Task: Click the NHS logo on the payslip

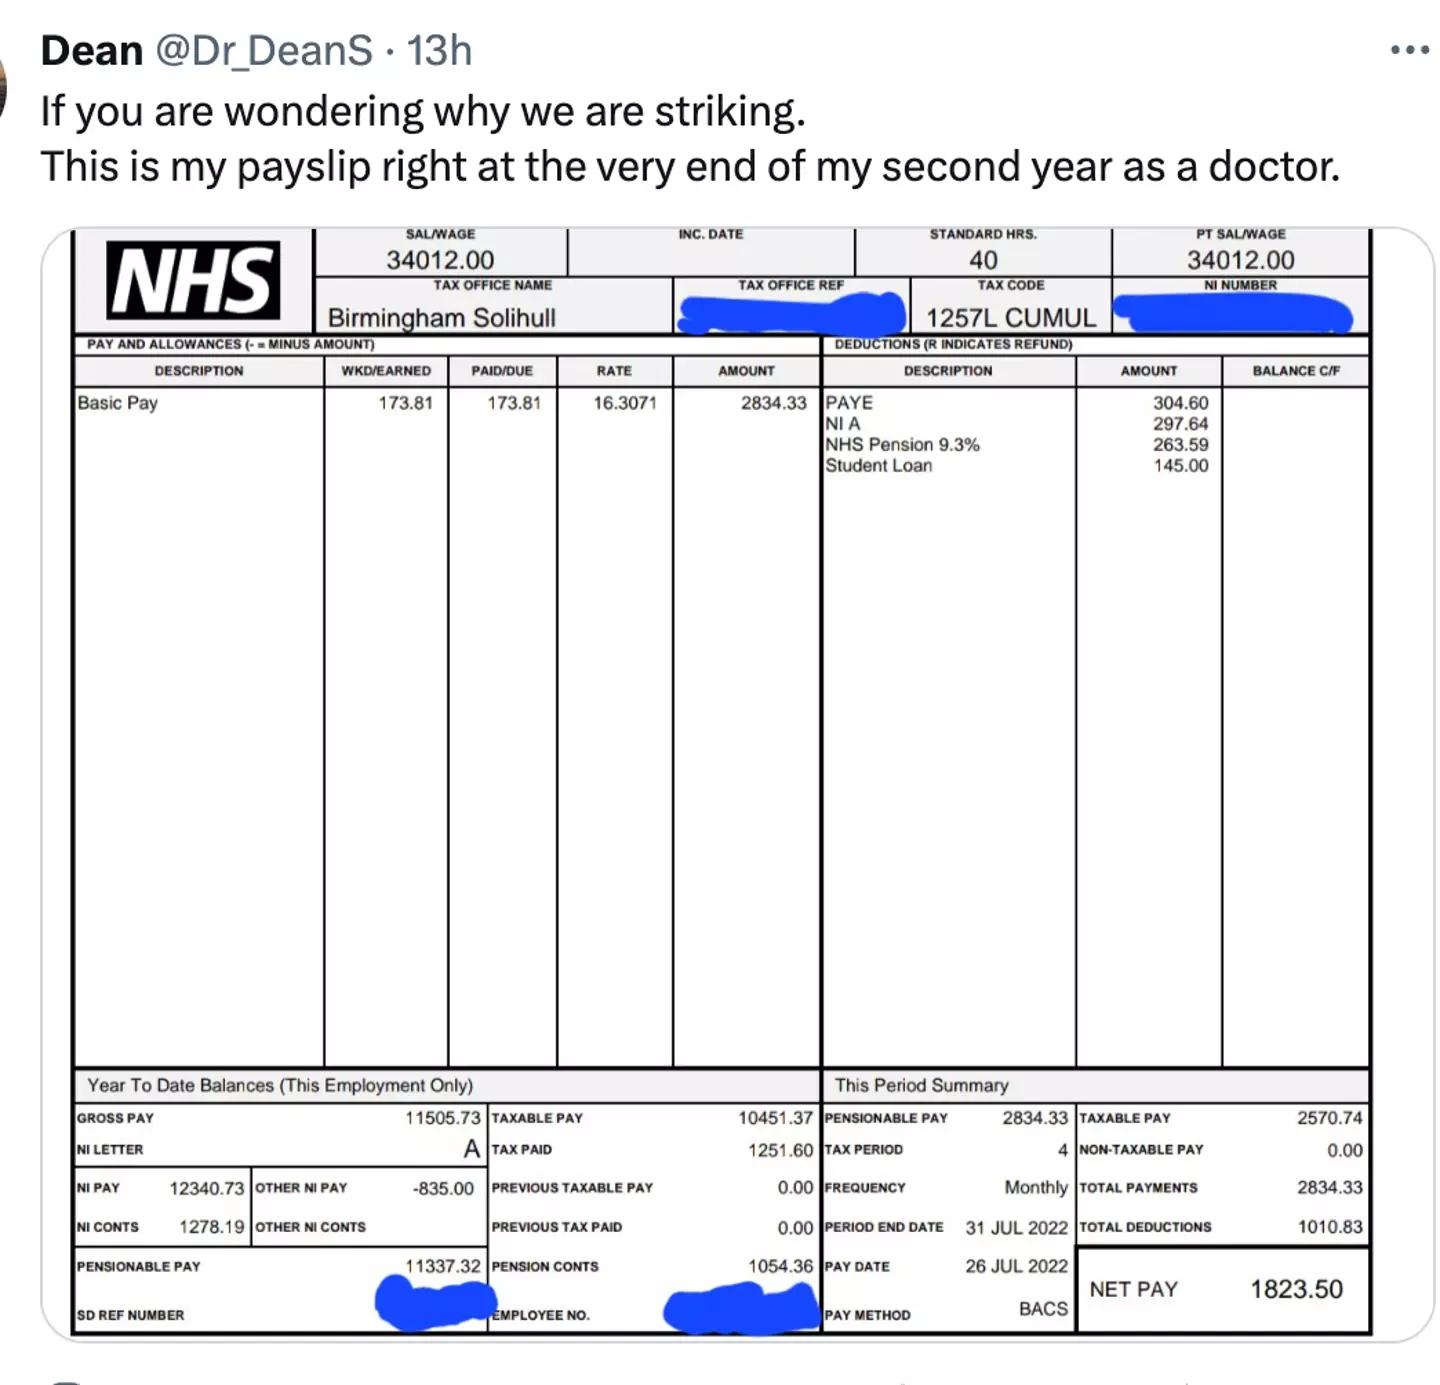Action: point(193,281)
